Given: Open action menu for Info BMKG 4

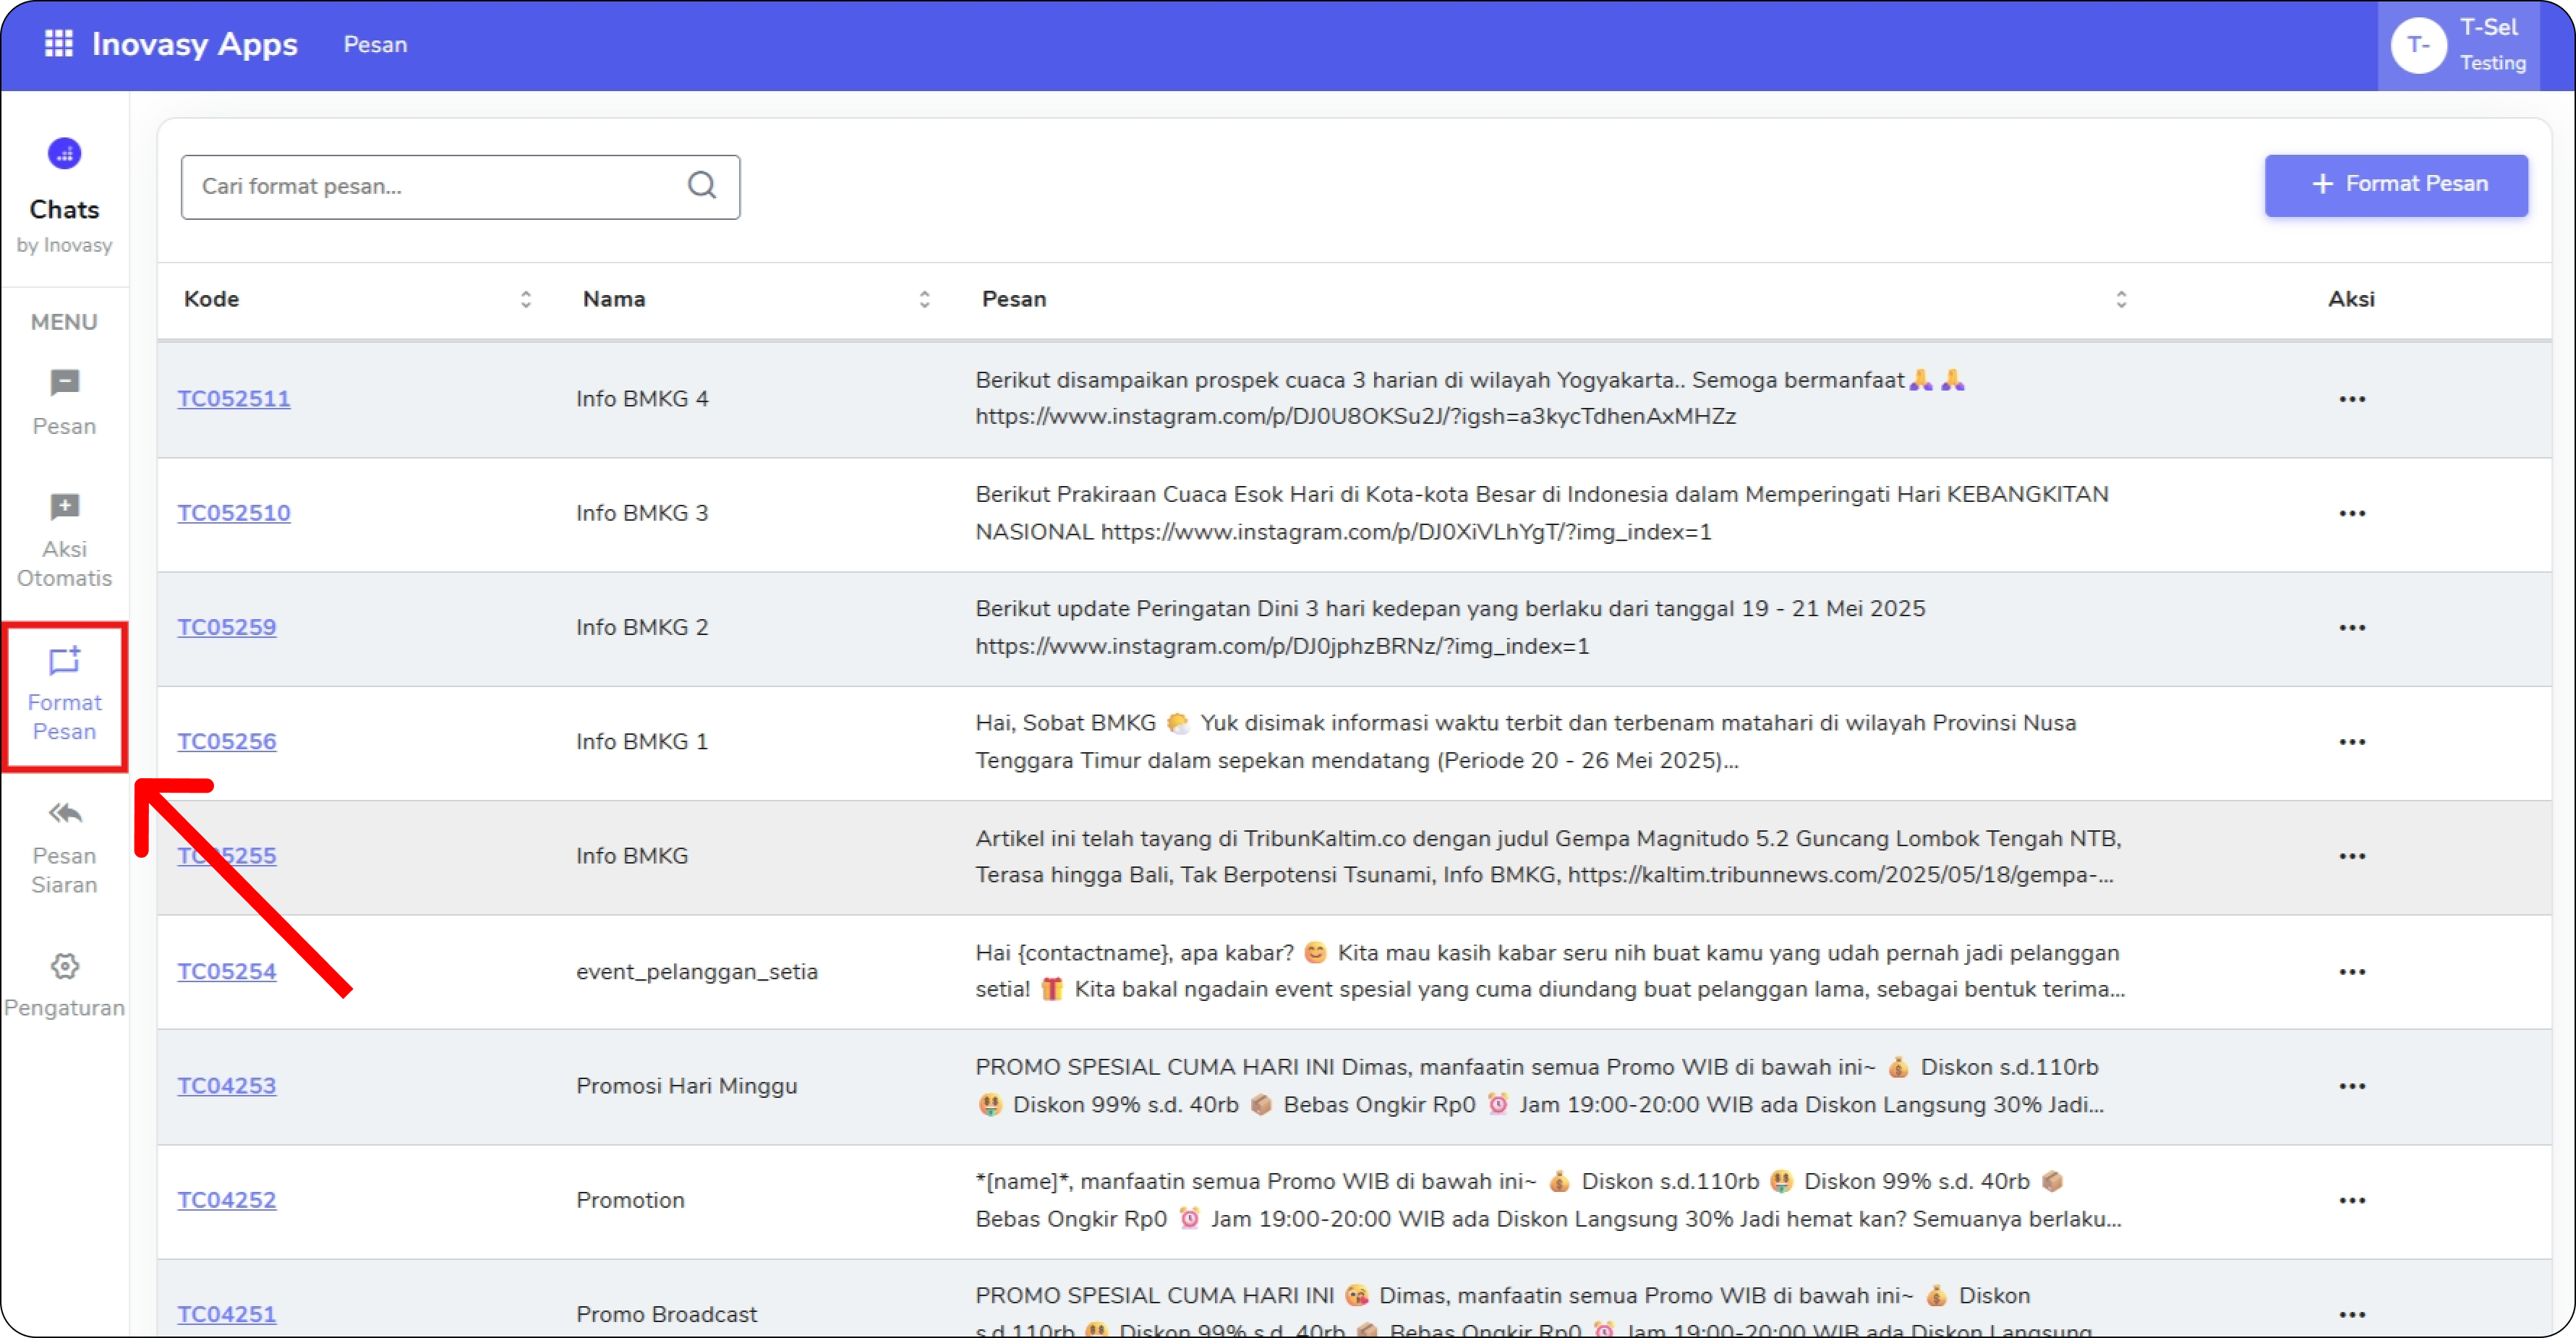Looking at the screenshot, I should [2352, 399].
